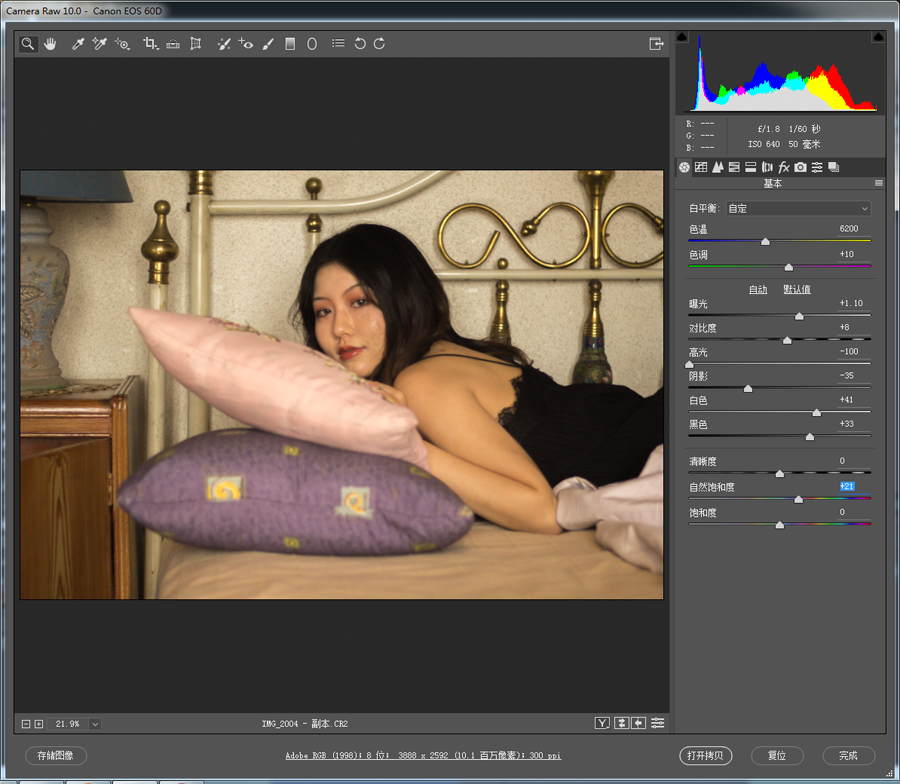The width and height of the screenshot is (900, 784).
Task: Click the 自然饱和度 value field
Action: pyautogui.click(x=847, y=484)
